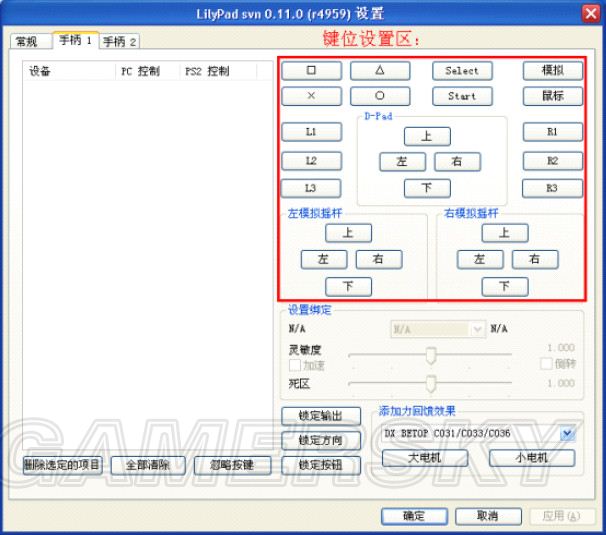Set the L3 binding
606x535 pixels.
311,188
